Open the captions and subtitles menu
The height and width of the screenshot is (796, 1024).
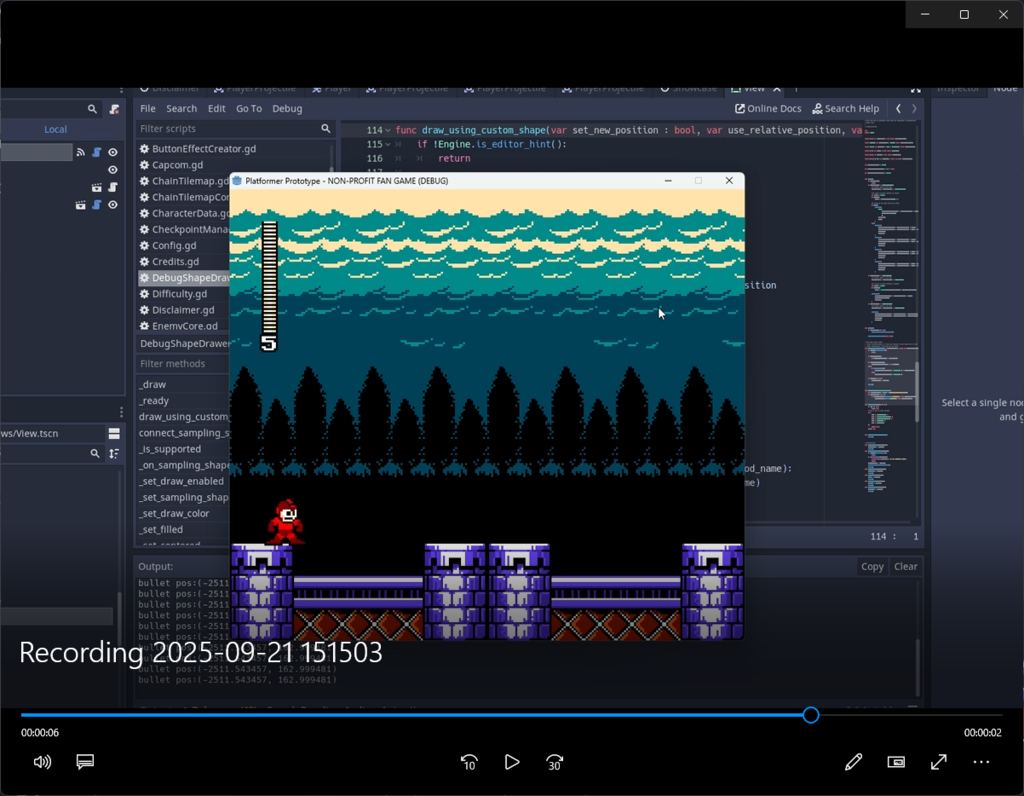tap(85, 762)
